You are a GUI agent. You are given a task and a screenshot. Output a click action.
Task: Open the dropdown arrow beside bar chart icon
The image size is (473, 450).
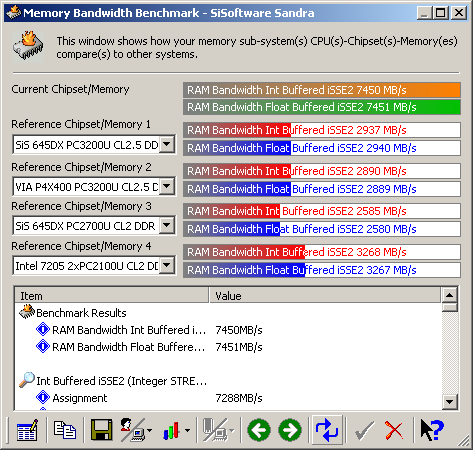point(187,430)
